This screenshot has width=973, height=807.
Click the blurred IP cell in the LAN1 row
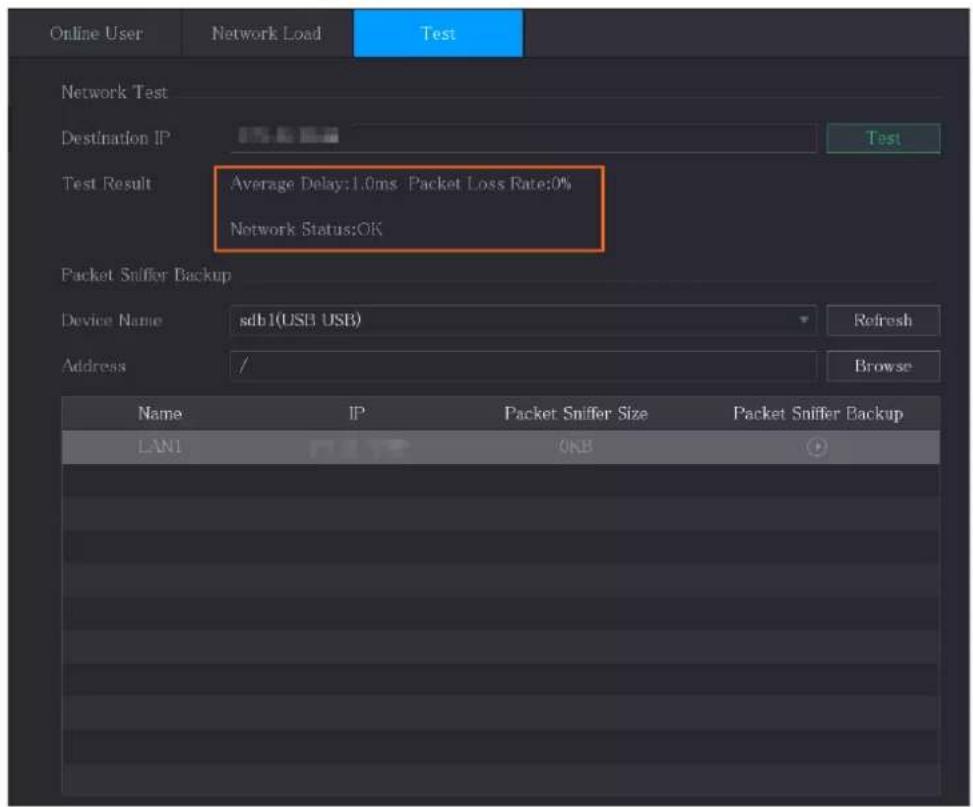click(359, 447)
